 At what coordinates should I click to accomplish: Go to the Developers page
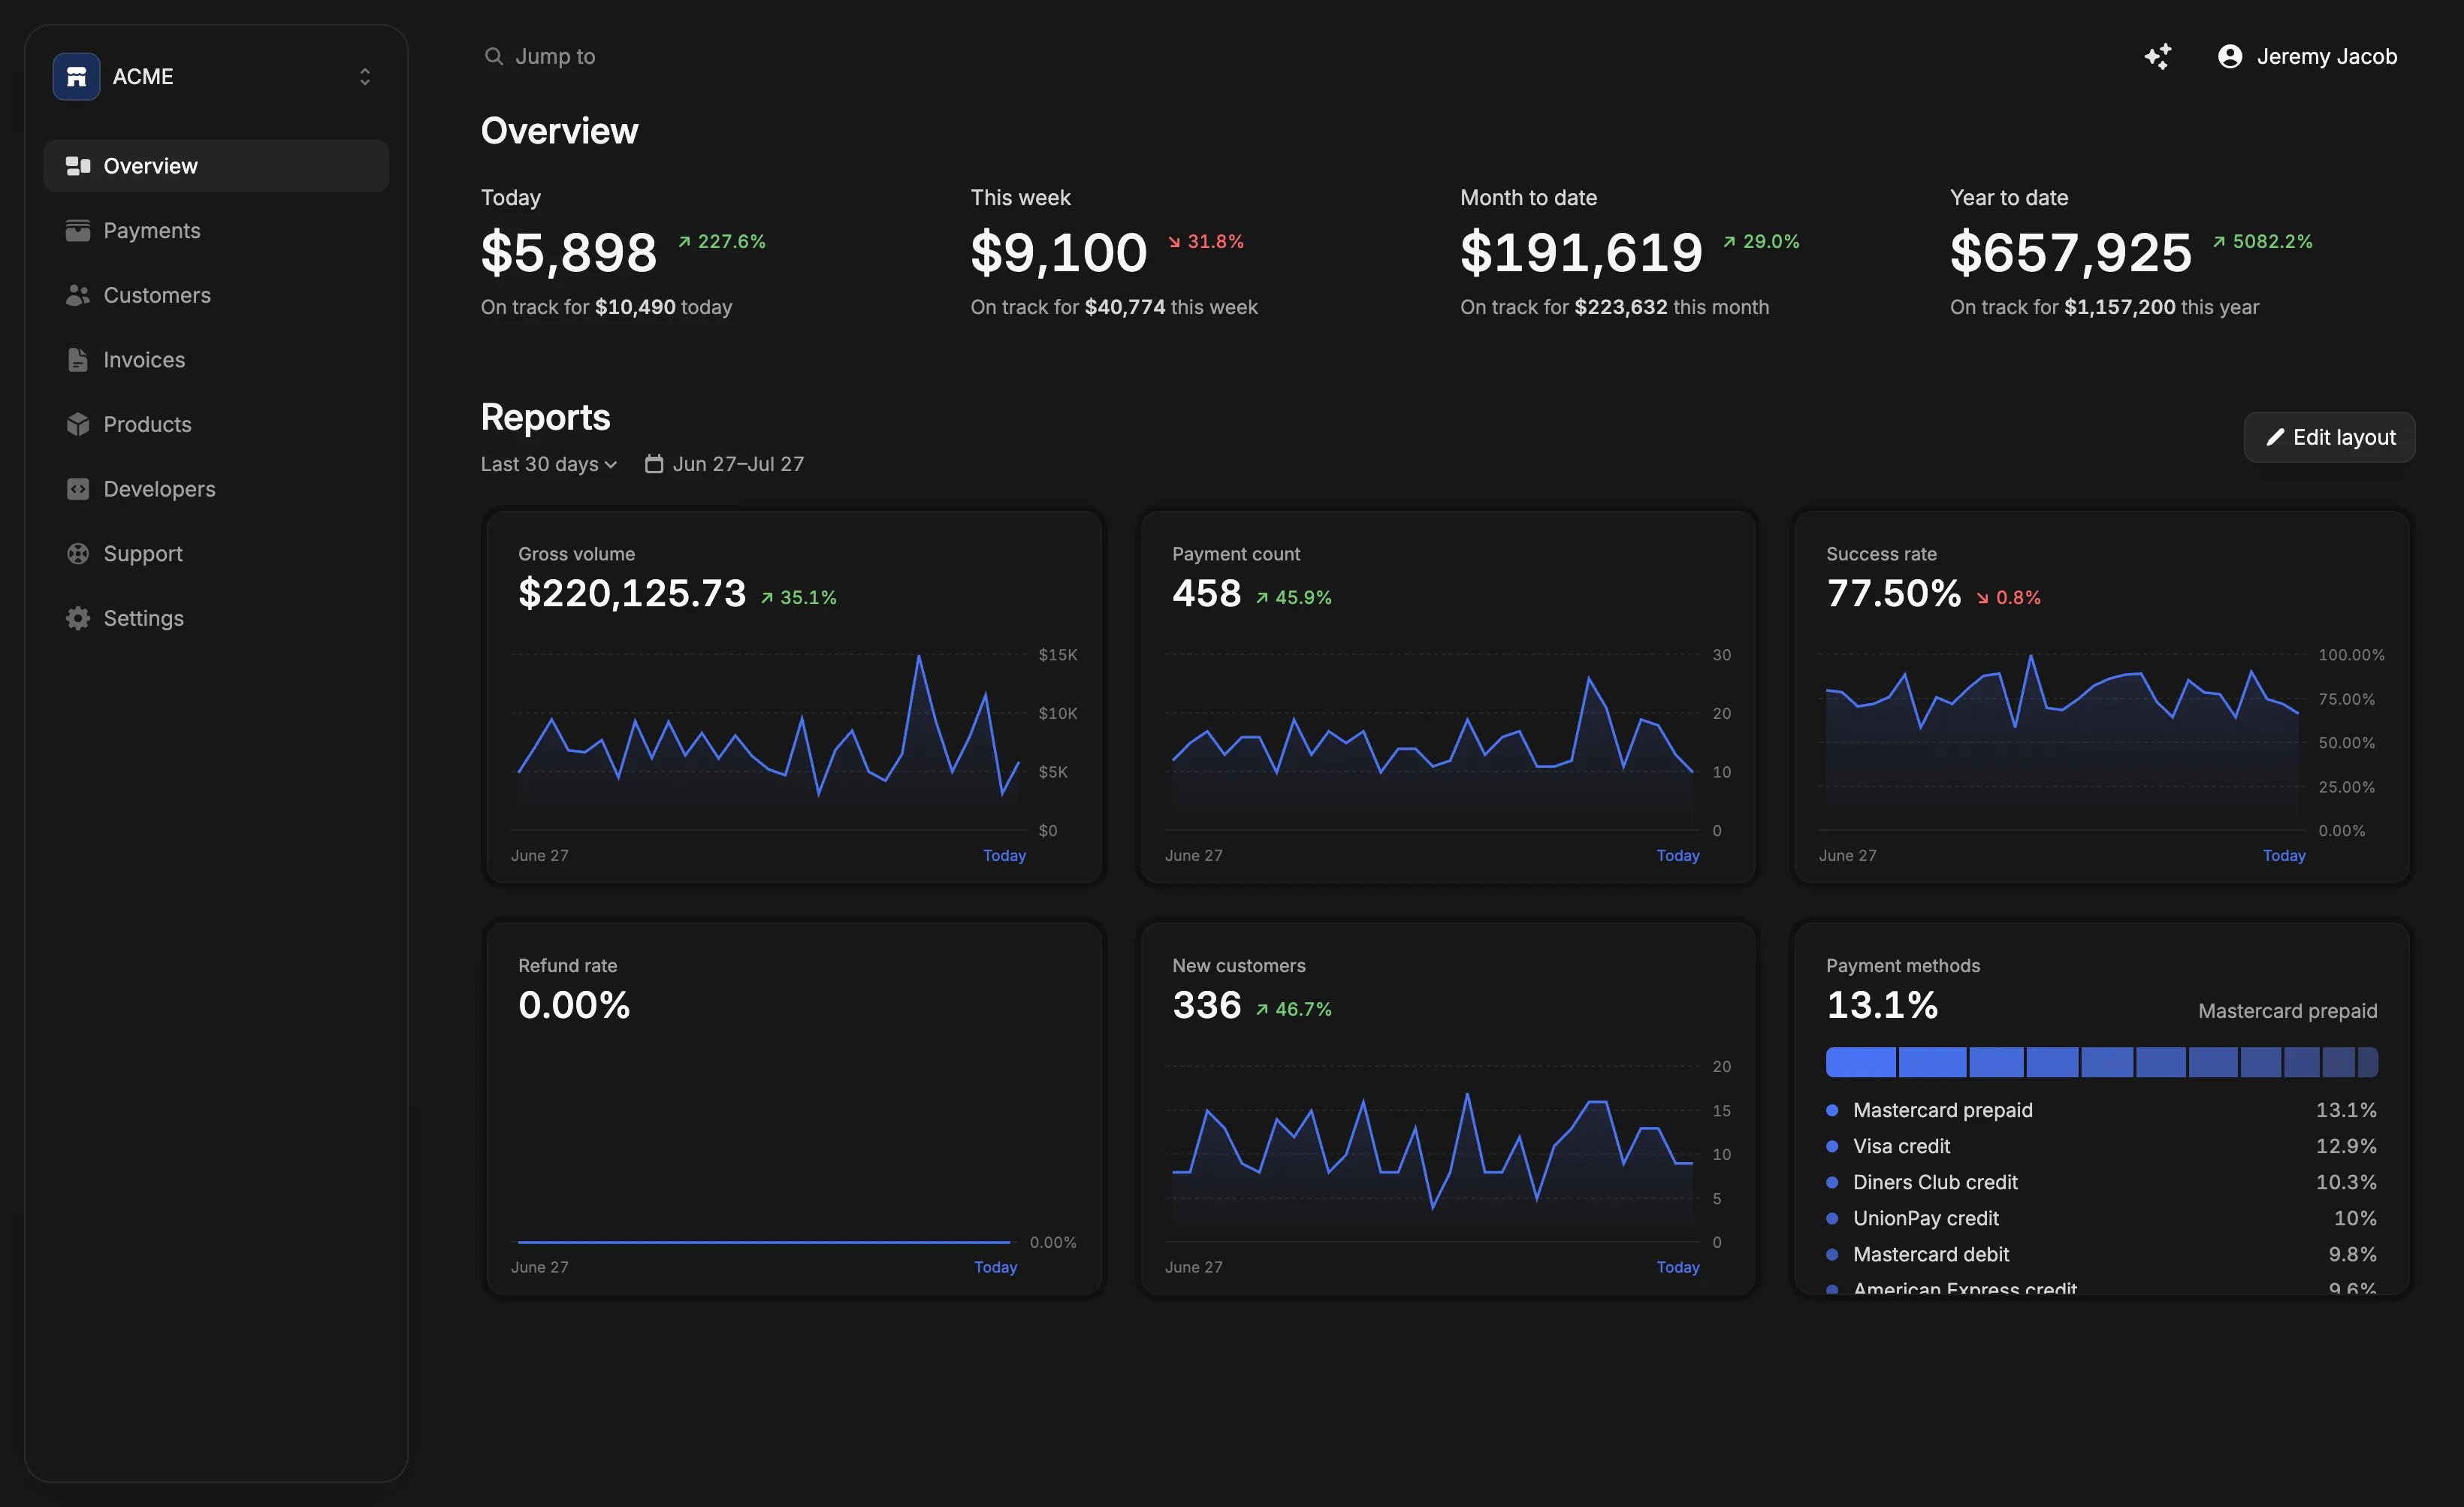point(216,489)
